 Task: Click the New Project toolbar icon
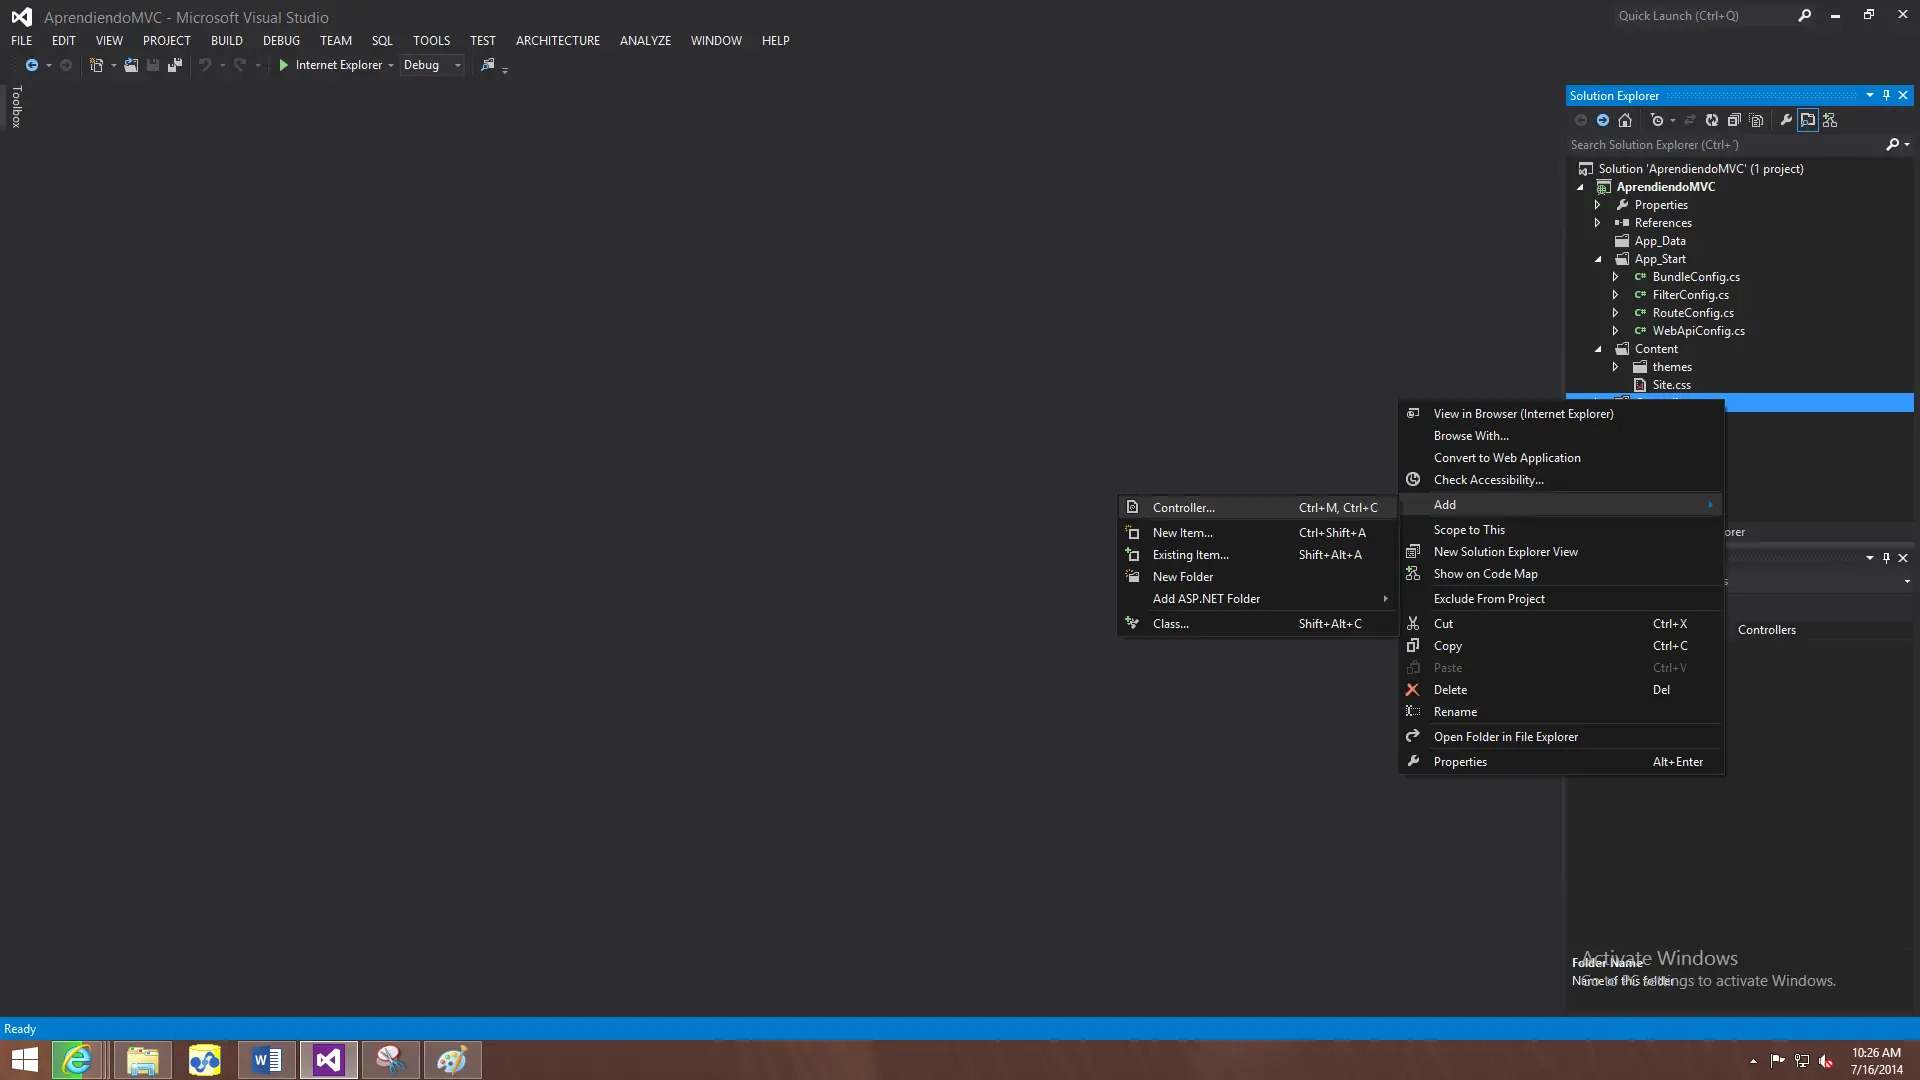pos(96,65)
